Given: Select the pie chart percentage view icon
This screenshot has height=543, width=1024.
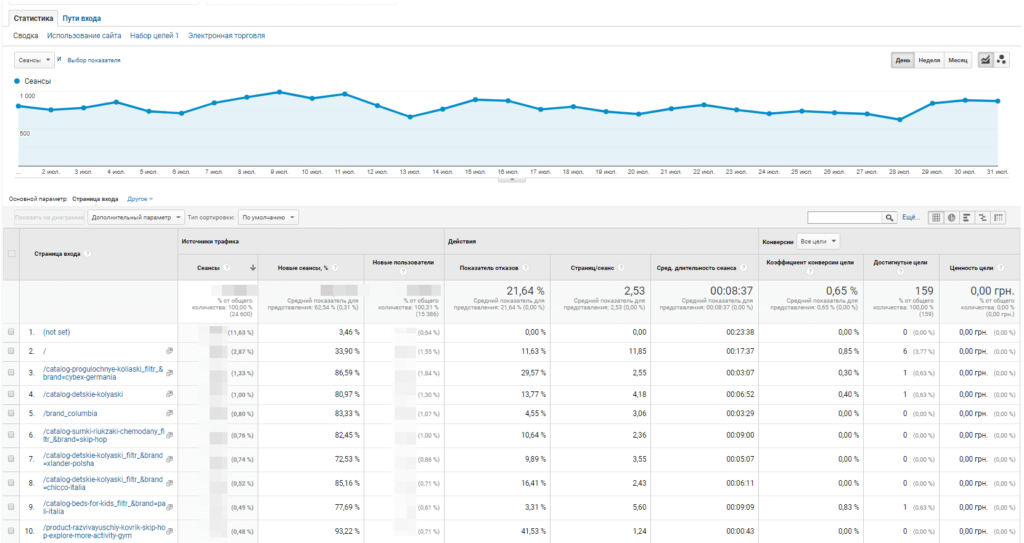Looking at the screenshot, I should pos(951,217).
